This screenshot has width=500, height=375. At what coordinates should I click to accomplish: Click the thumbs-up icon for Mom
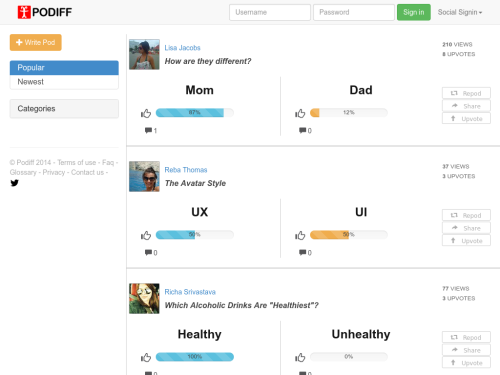[x=146, y=113]
